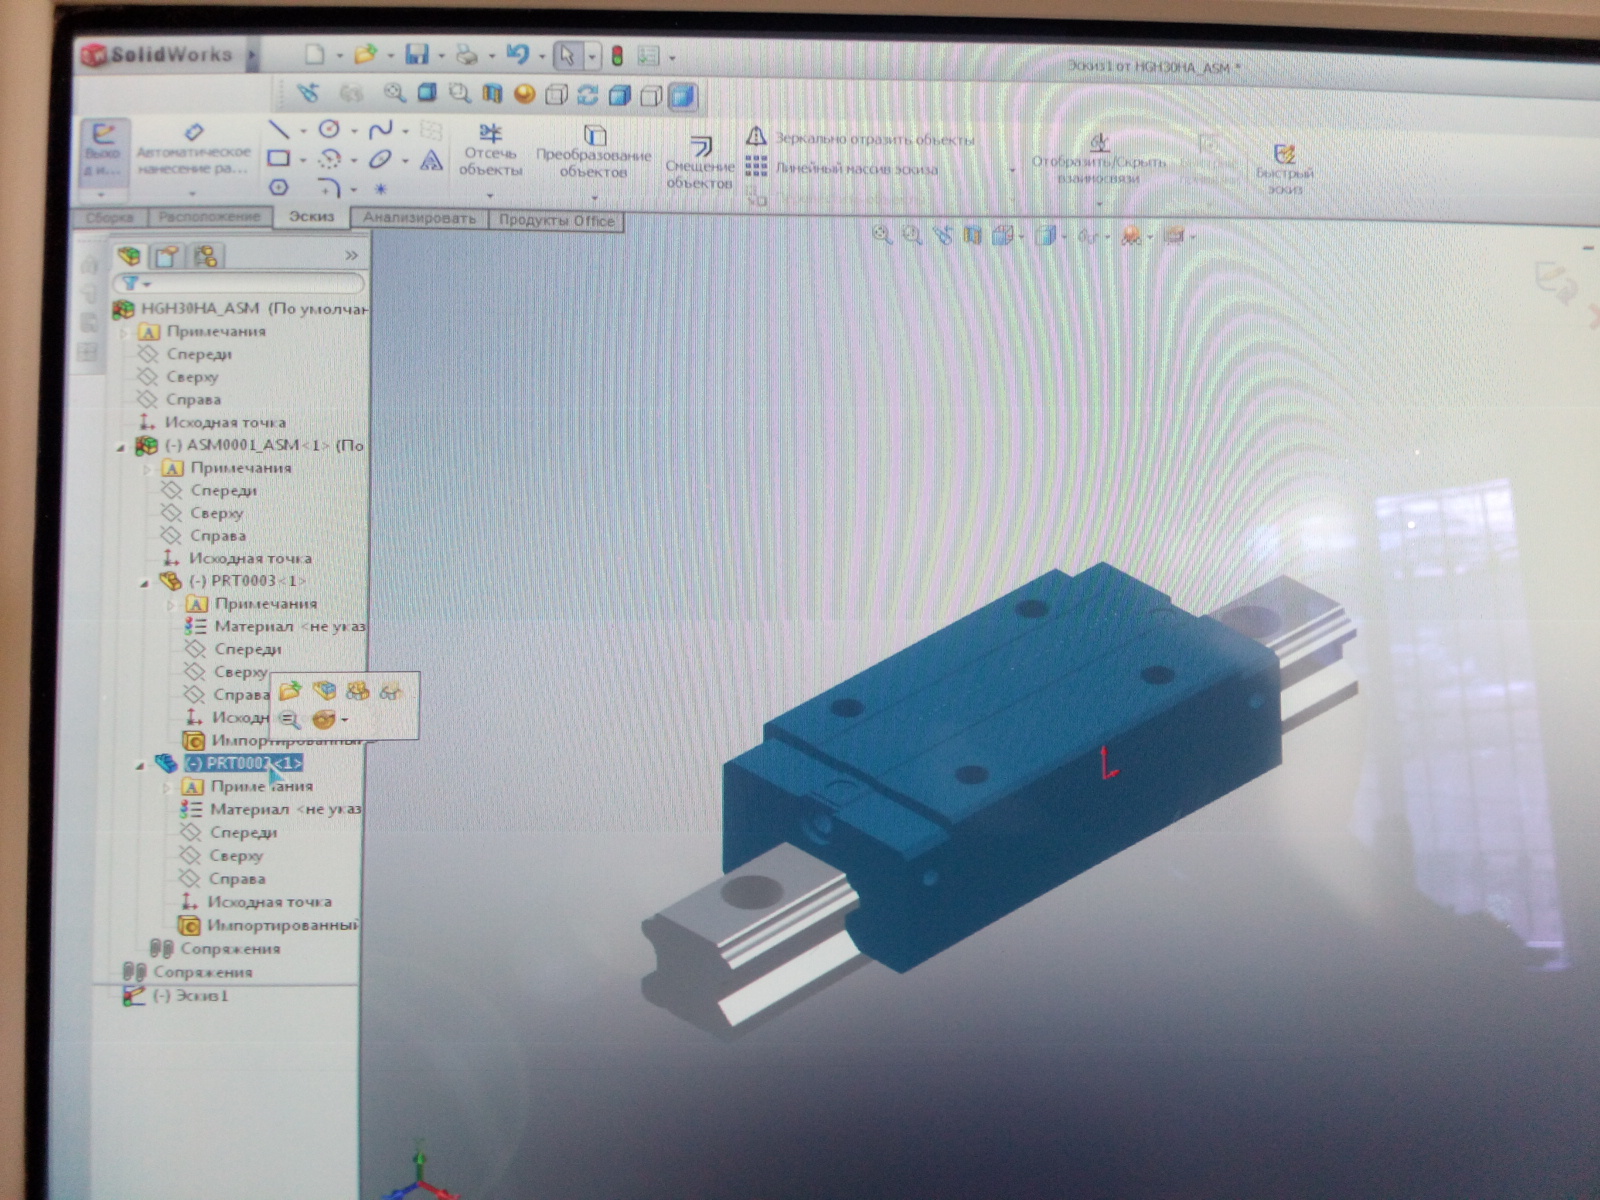Select the Sketch Fillet tool
1600x1200 pixels.
pyautogui.click(x=329, y=187)
